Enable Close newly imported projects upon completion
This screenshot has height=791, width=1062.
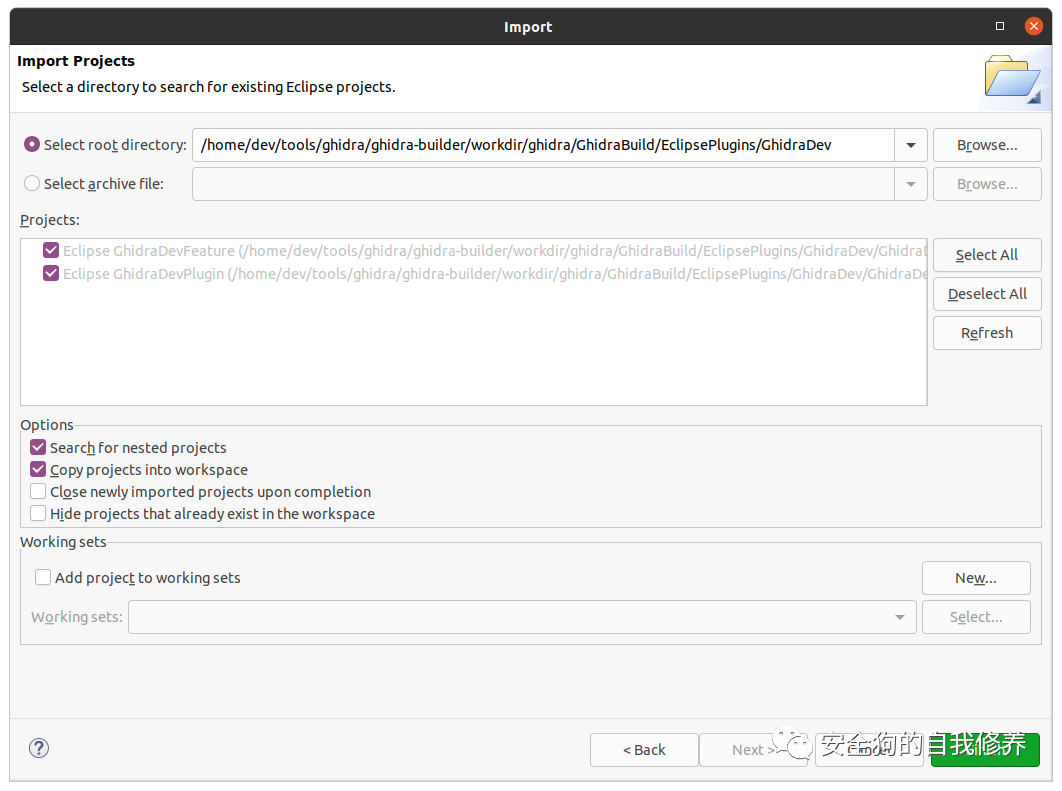point(38,492)
